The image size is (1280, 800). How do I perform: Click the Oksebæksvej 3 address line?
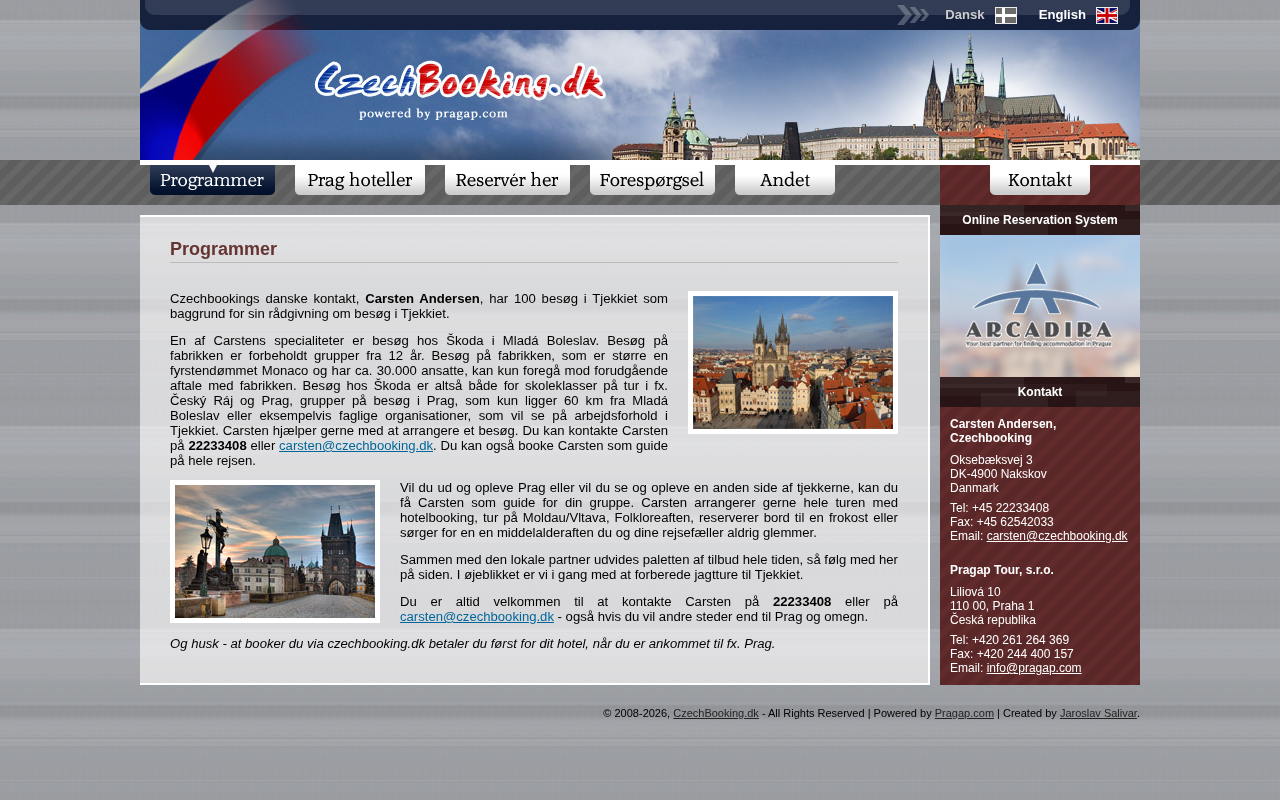coord(991,460)
